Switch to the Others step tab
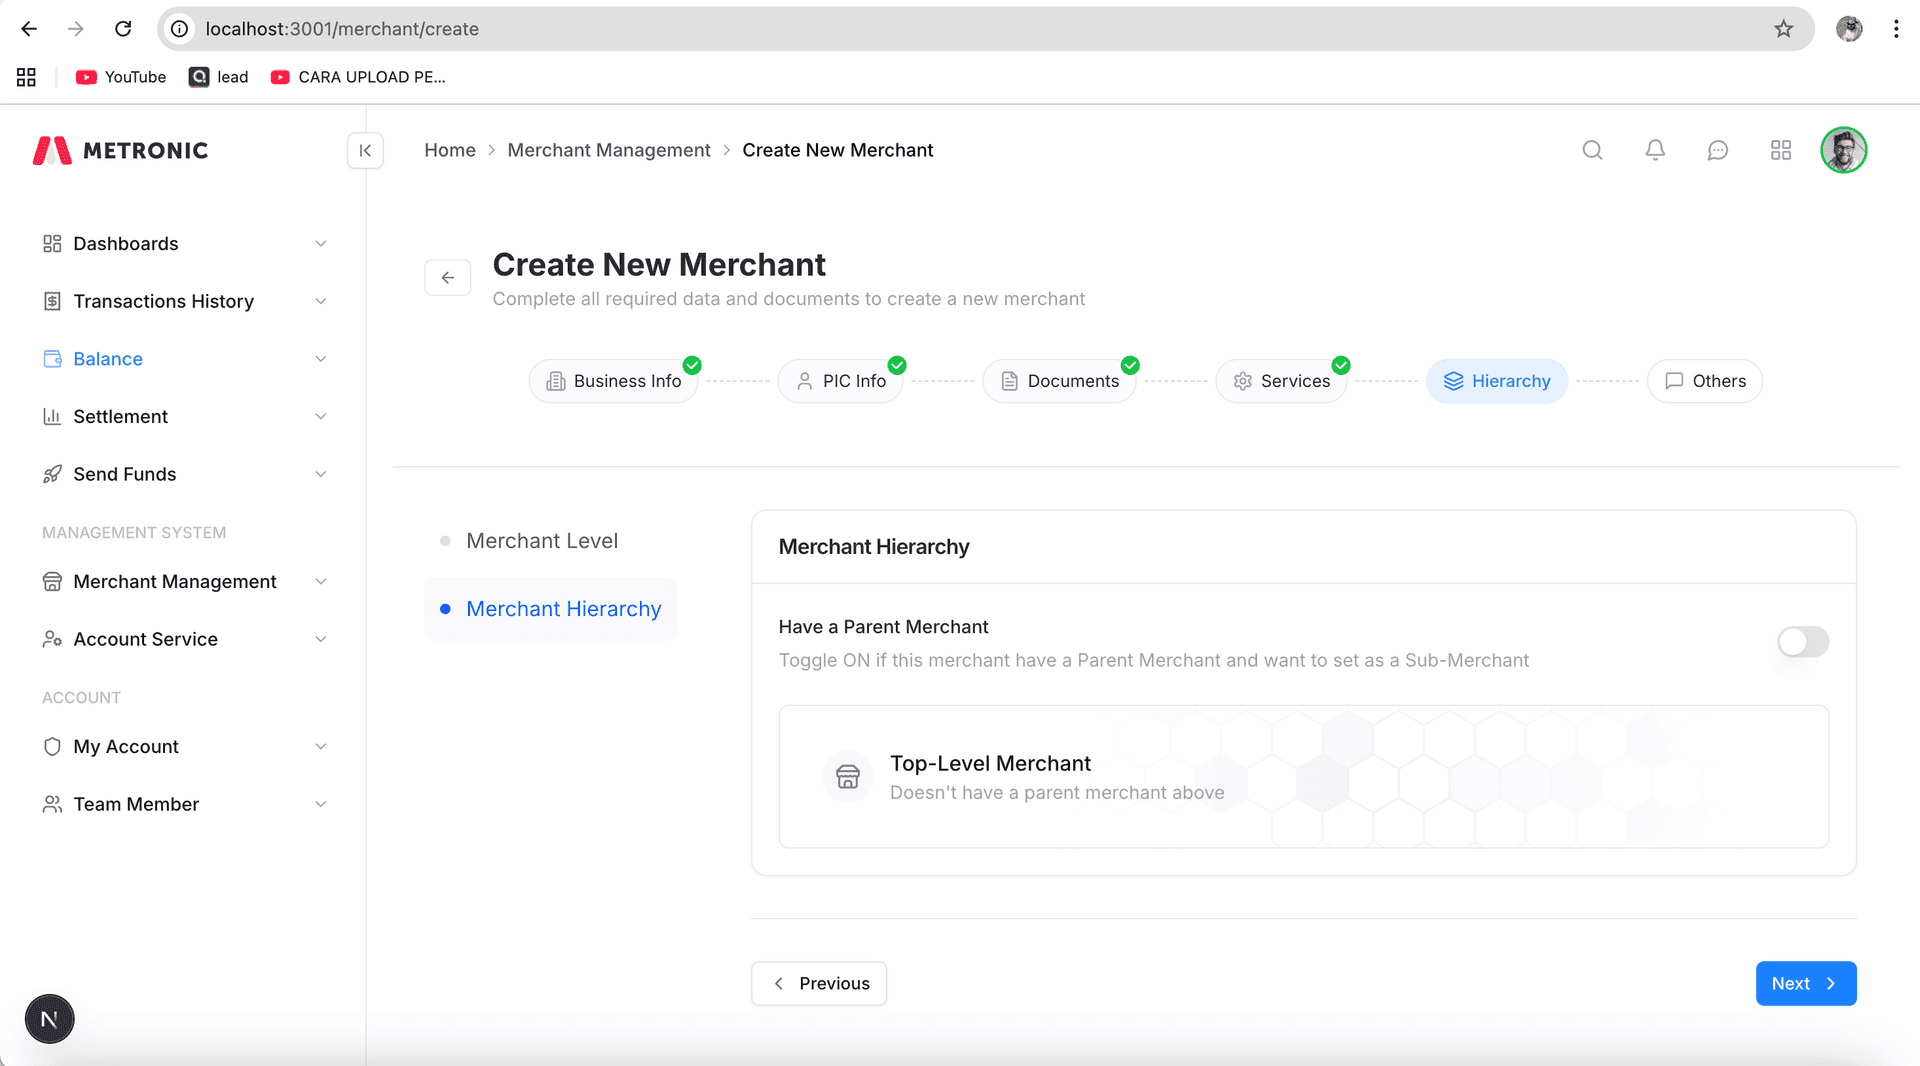Screen dimensions: 1920x1066 1704,381
